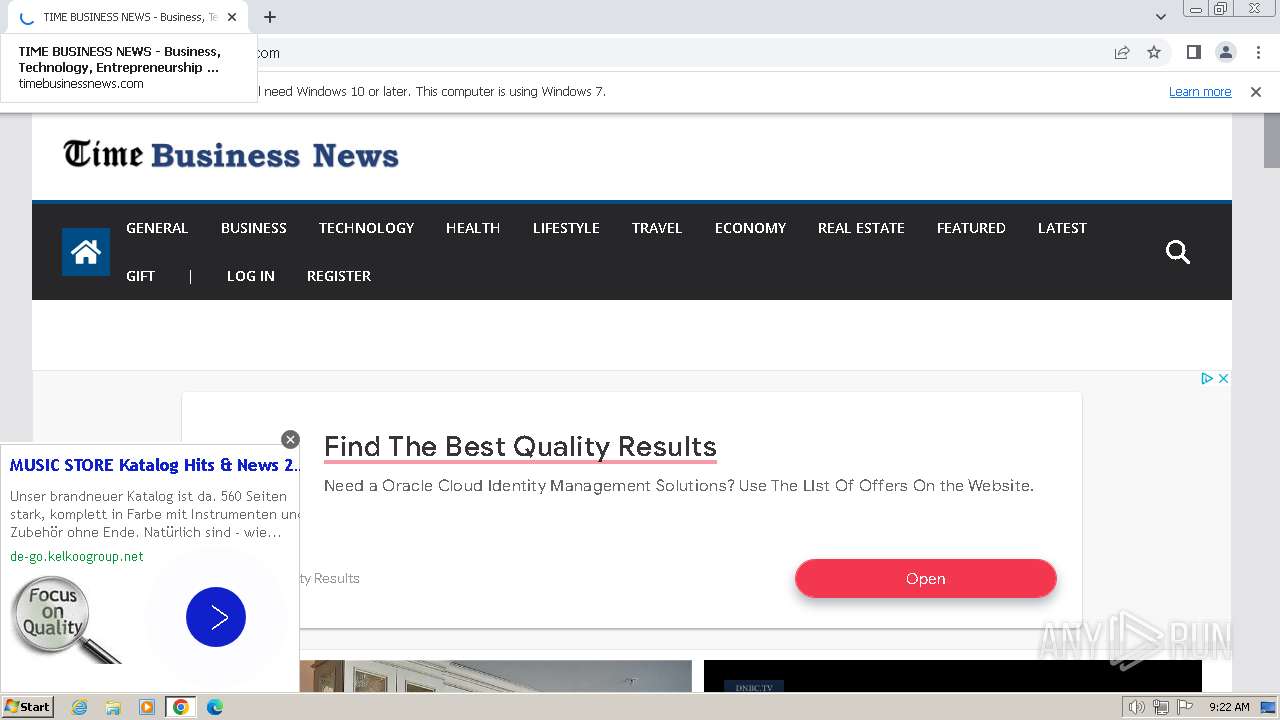This screenshot has width=1280, height=720.
Task: Click the AdChoices triangle icon
Action: click(x=1206, y=378)
